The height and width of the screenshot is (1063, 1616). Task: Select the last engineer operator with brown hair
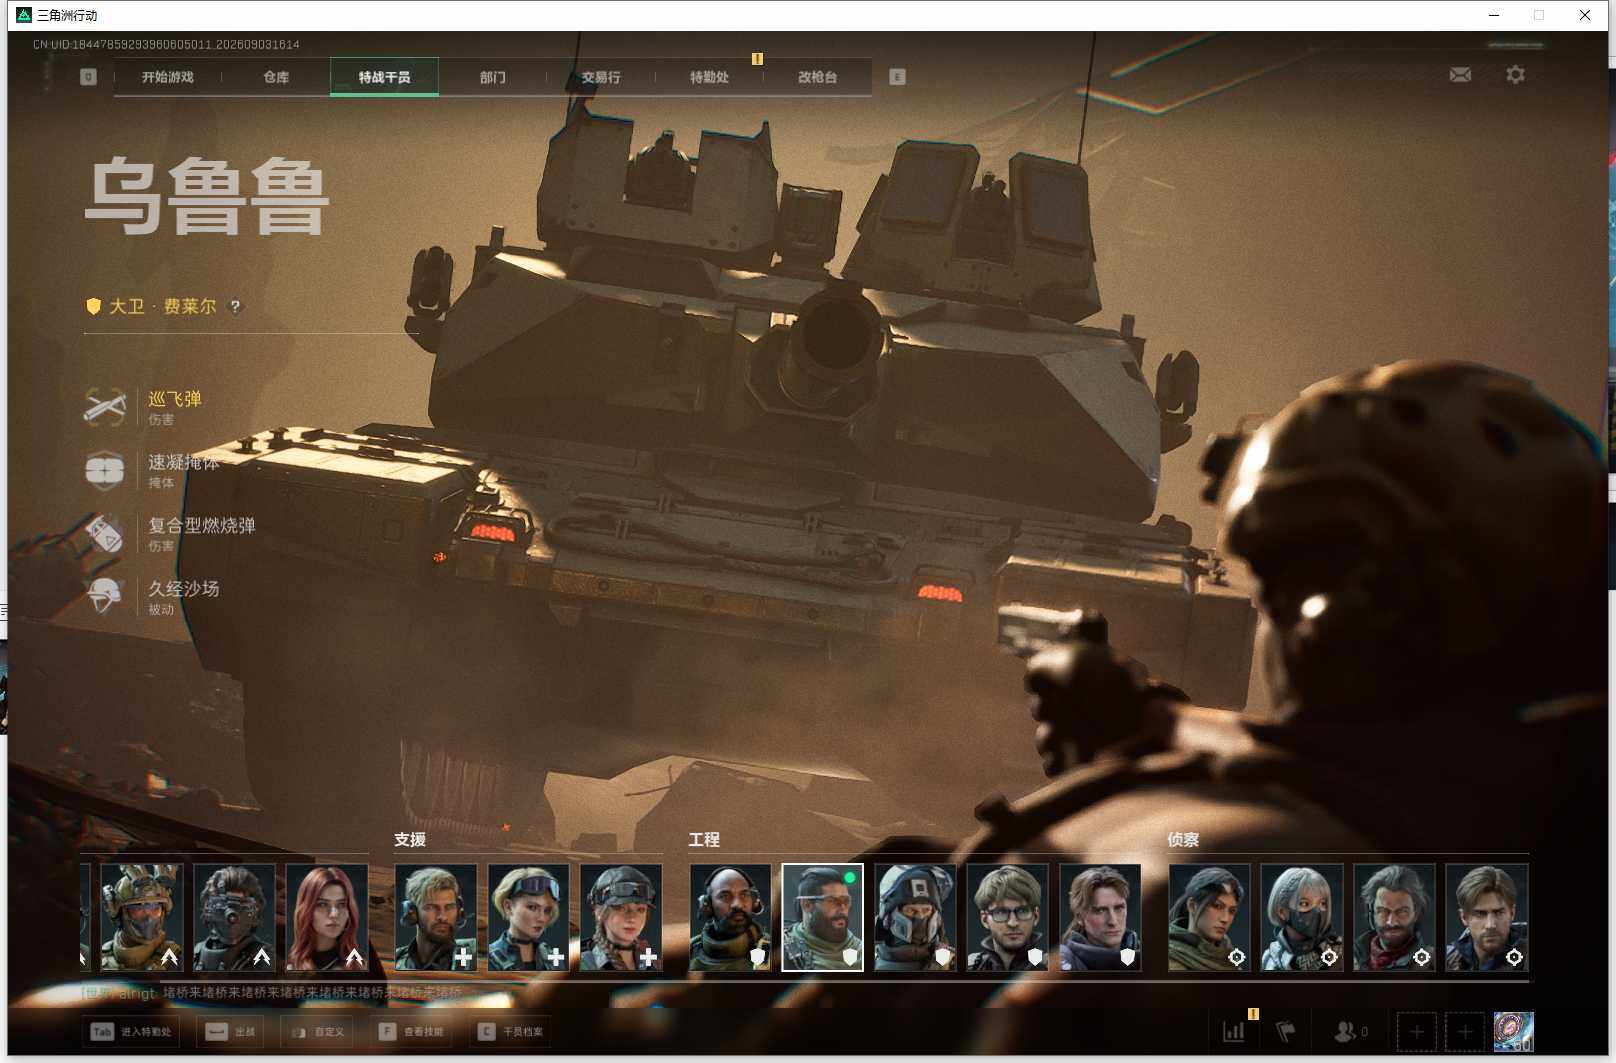pyautogui.click(x=1100, y=918)
